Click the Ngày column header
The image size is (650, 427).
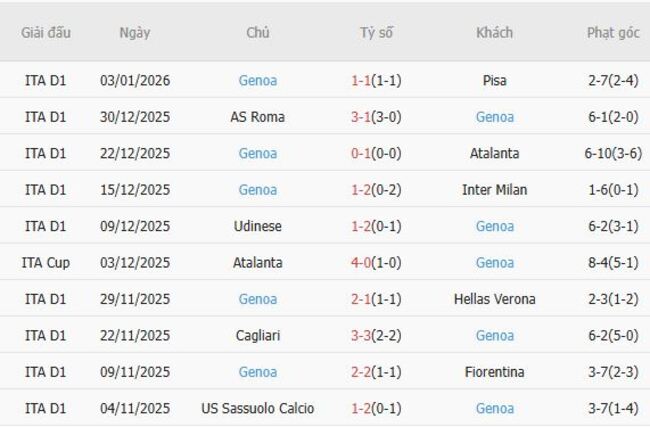coord(135,32)
